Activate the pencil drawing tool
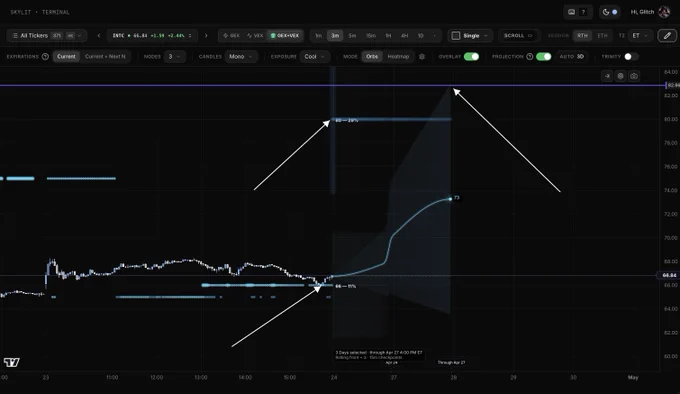680x394 pixels. click(x=667, y=36)
